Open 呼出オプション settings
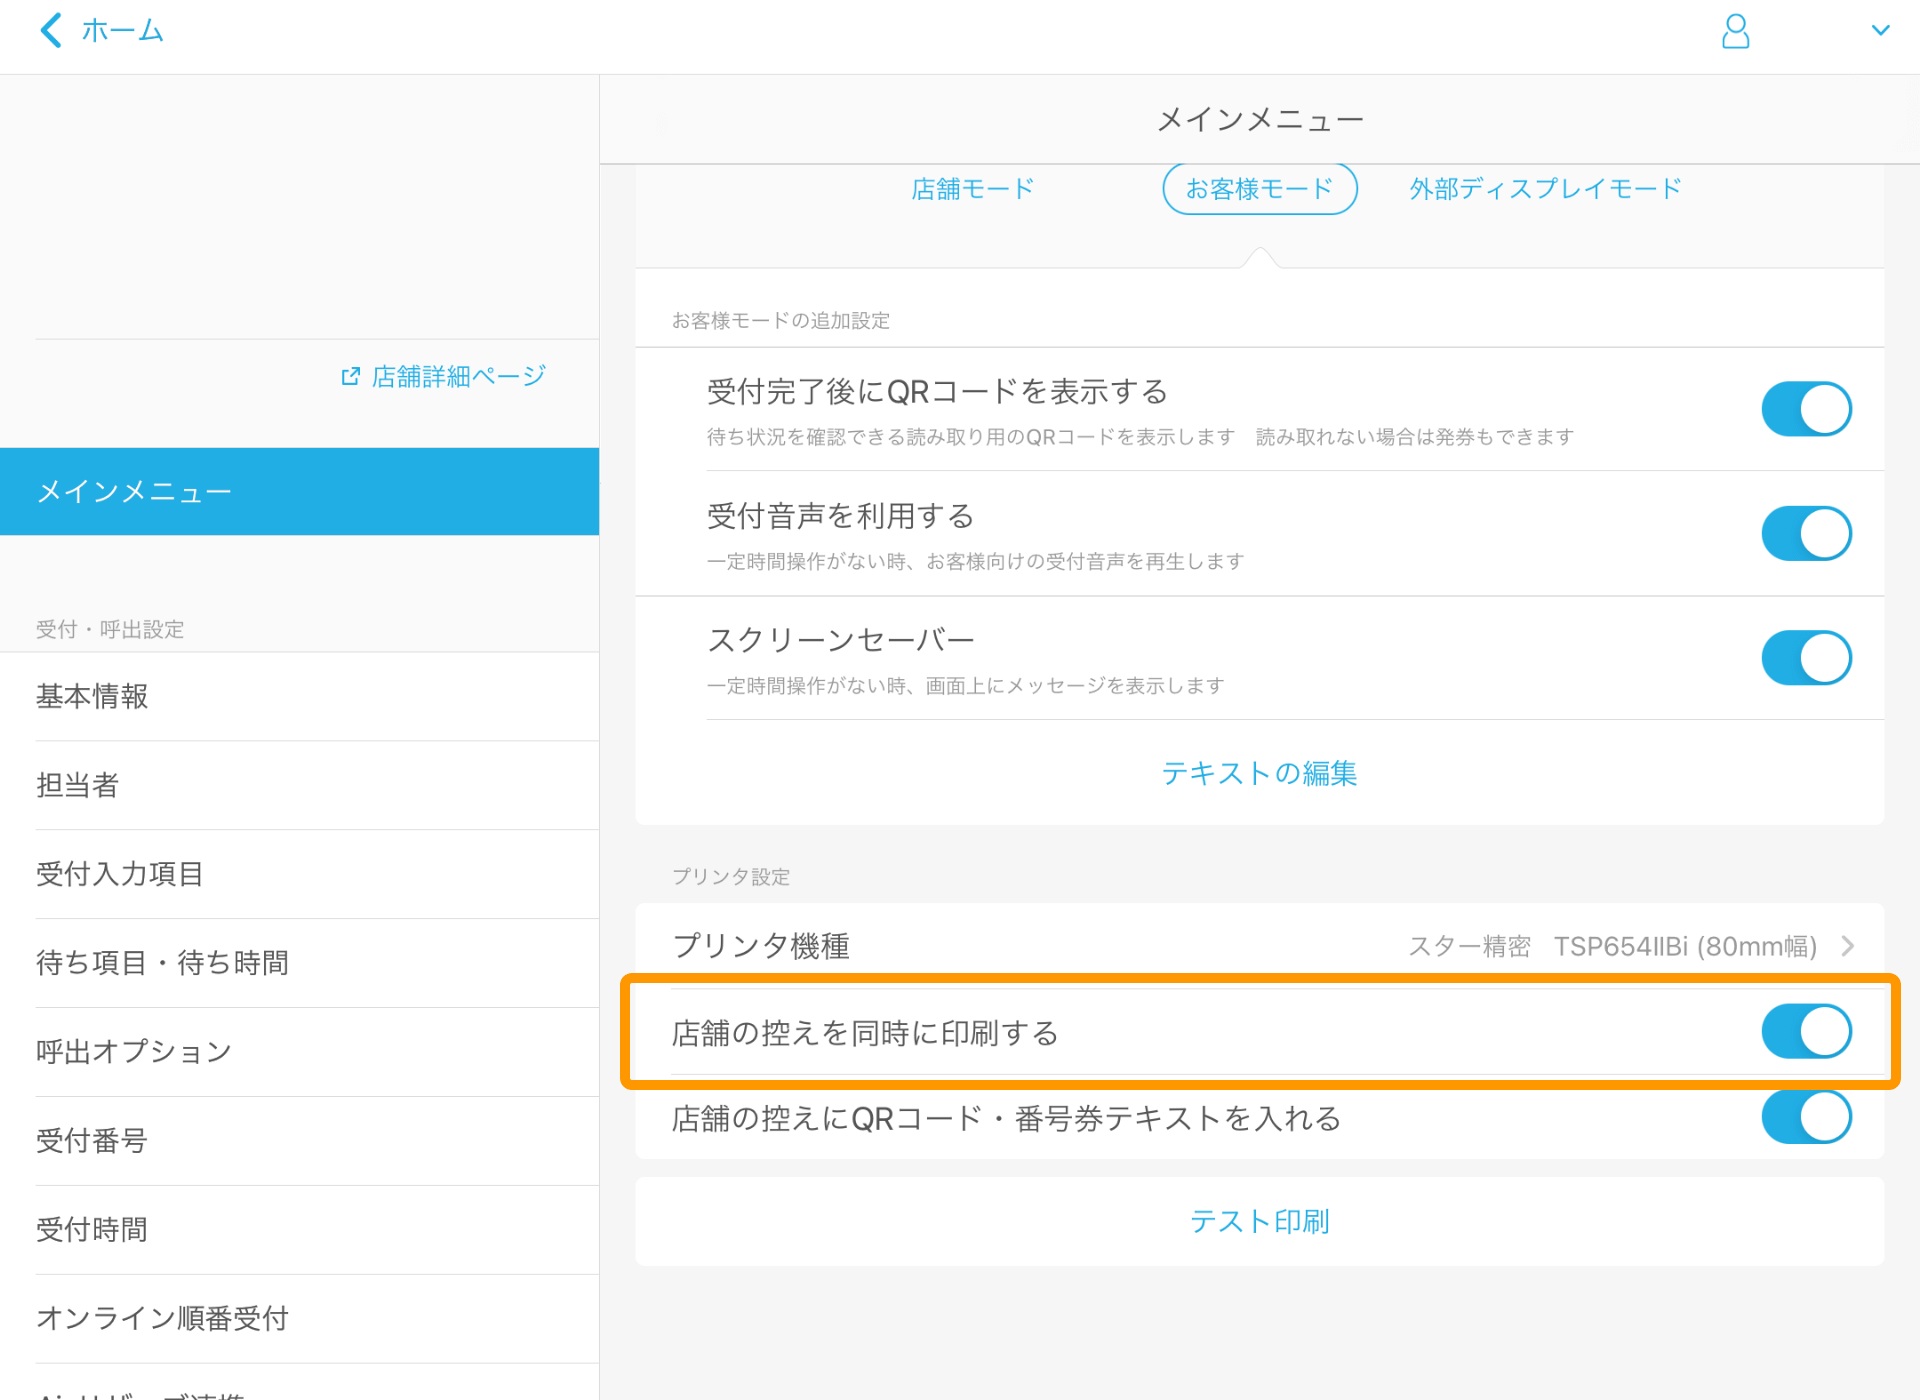Image resolution: width=1920 pixels, height=1400 pixels. (x=132, y=1051)
